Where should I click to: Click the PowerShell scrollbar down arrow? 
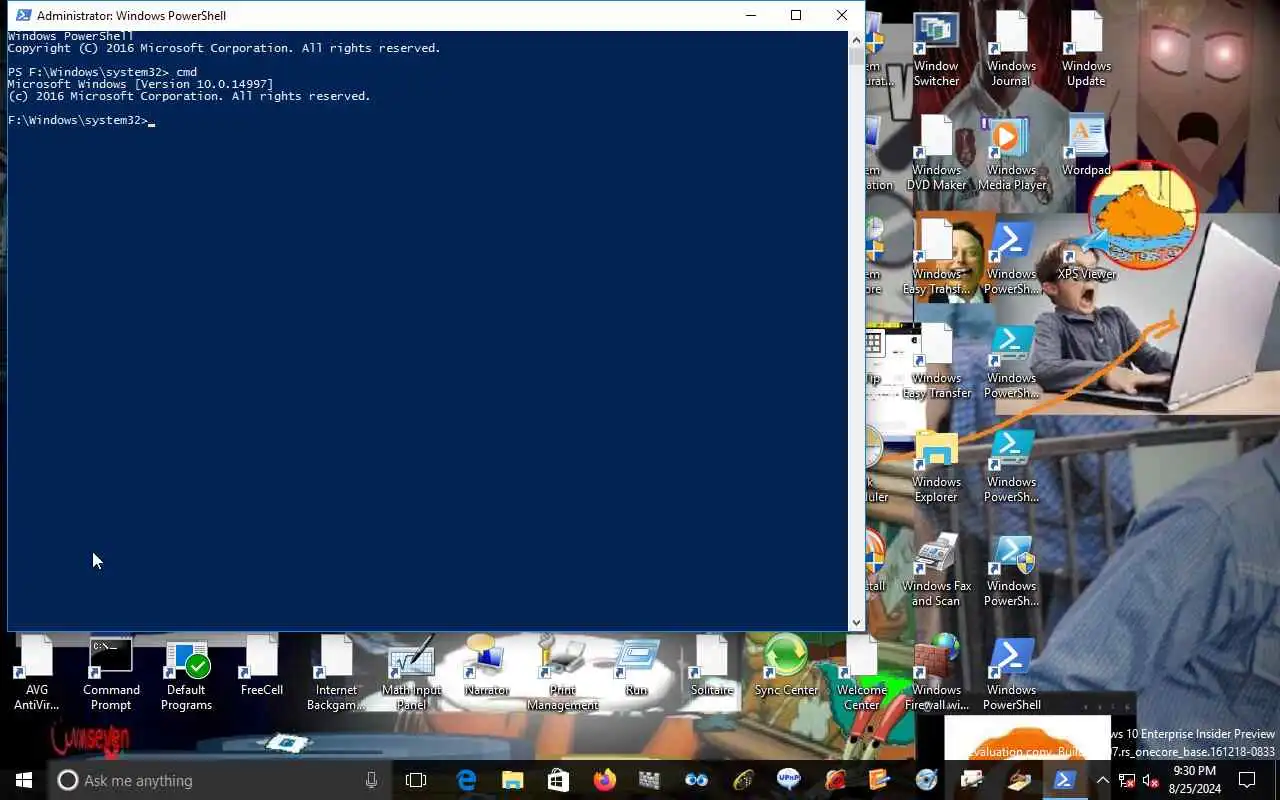click(x=856, y=623)
